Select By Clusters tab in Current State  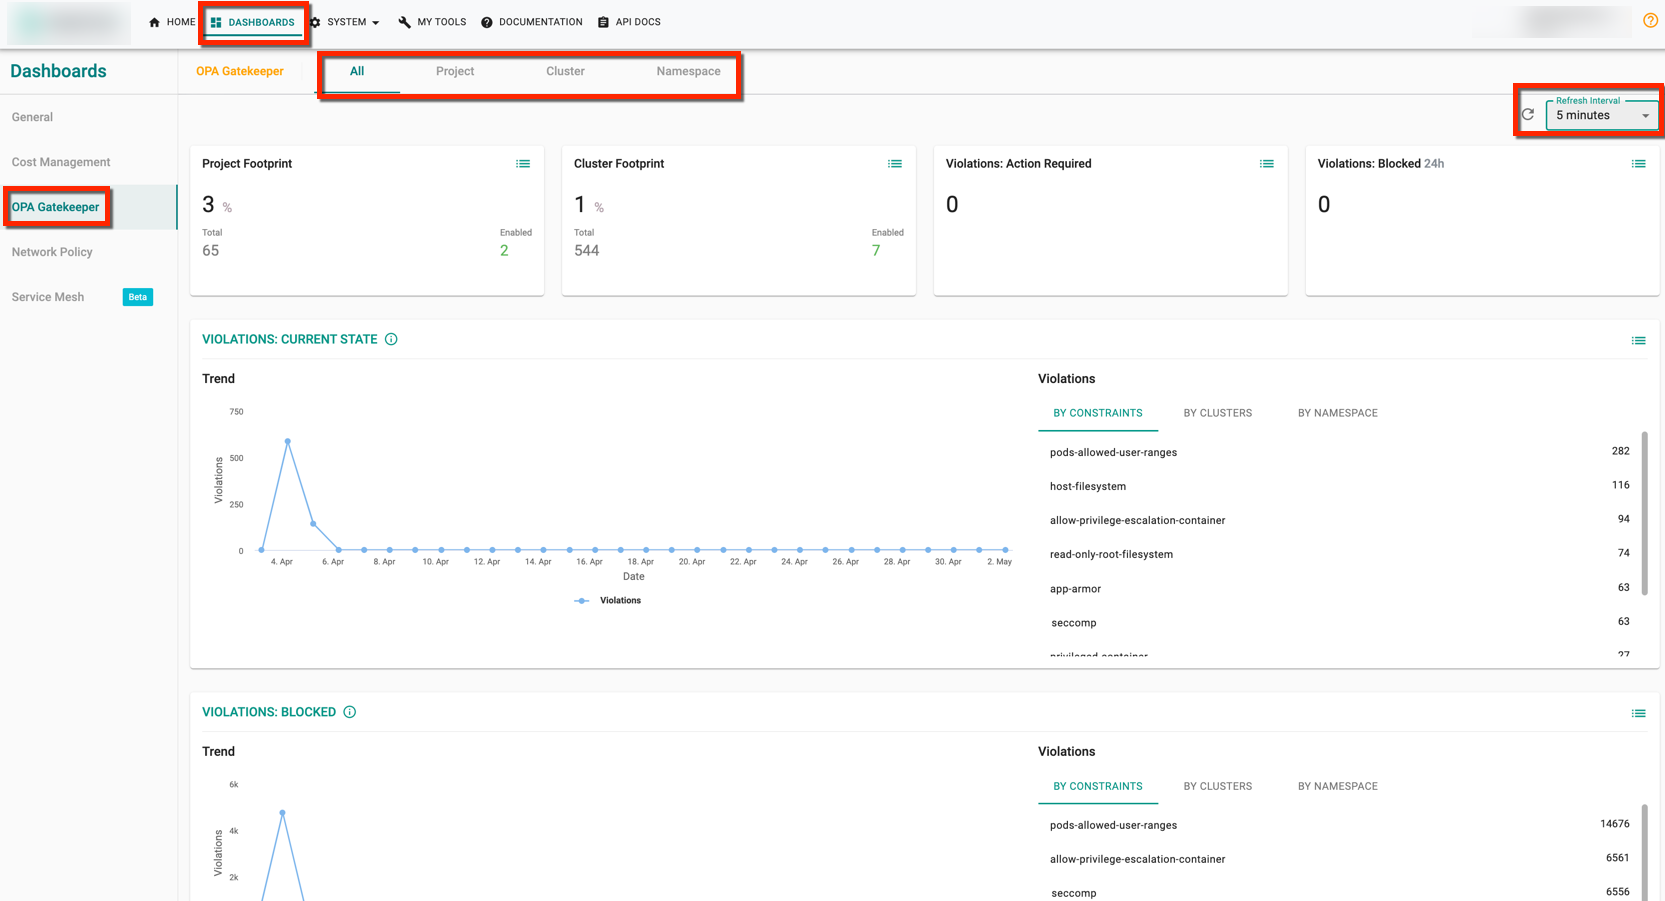pos(1218,413)
